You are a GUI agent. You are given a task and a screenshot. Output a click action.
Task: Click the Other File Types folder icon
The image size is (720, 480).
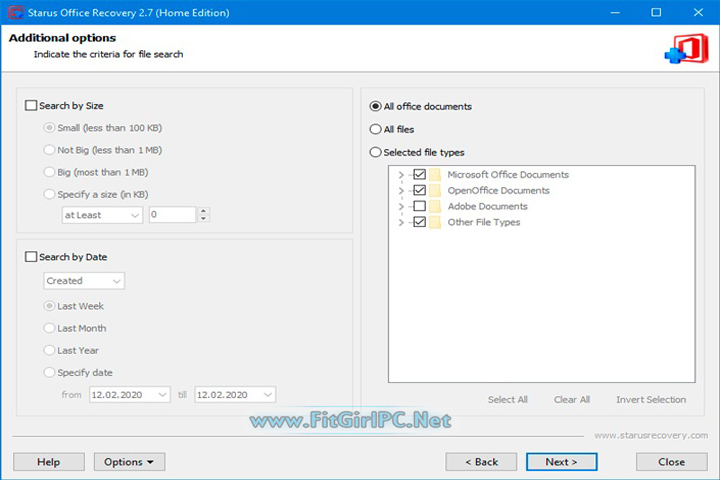(435, 222)
